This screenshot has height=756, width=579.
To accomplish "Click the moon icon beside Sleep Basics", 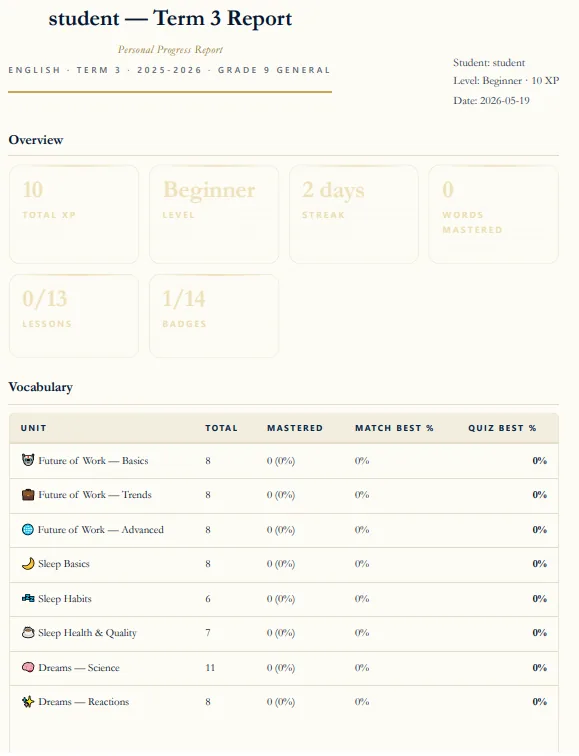I will pyautogui.click(x=28, y=564).
